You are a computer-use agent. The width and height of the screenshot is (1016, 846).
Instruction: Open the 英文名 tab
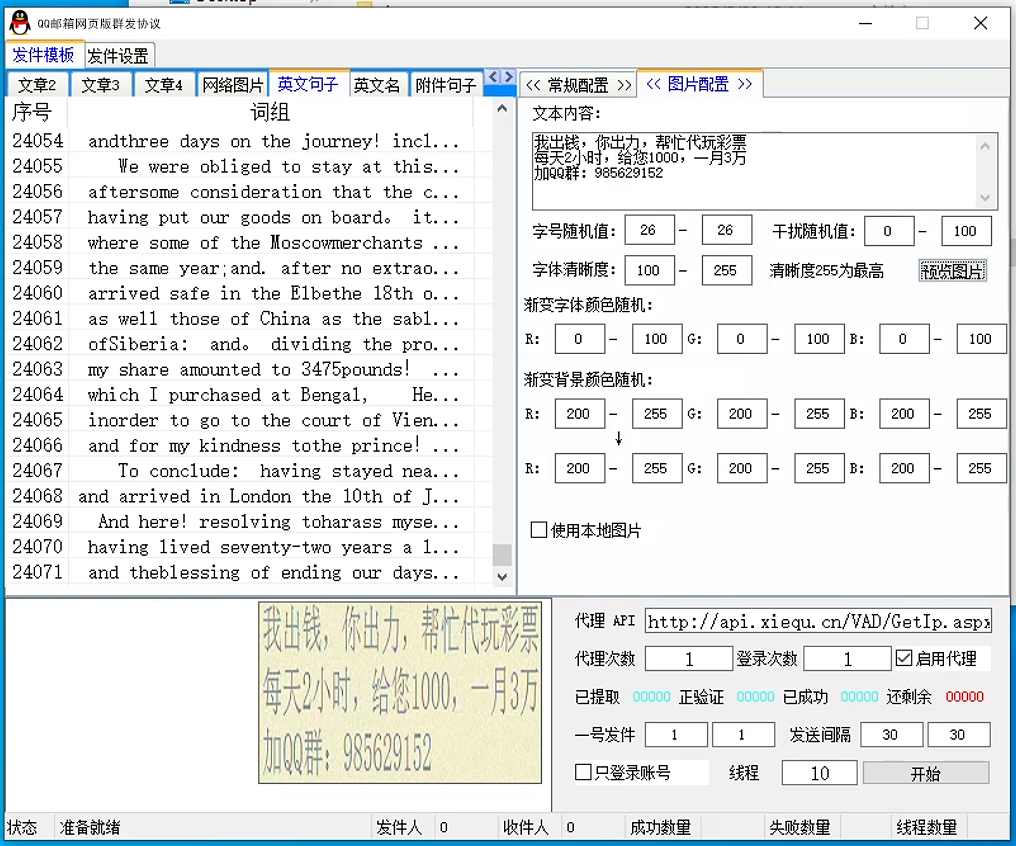pyautogui.click(x=376, y=85)
